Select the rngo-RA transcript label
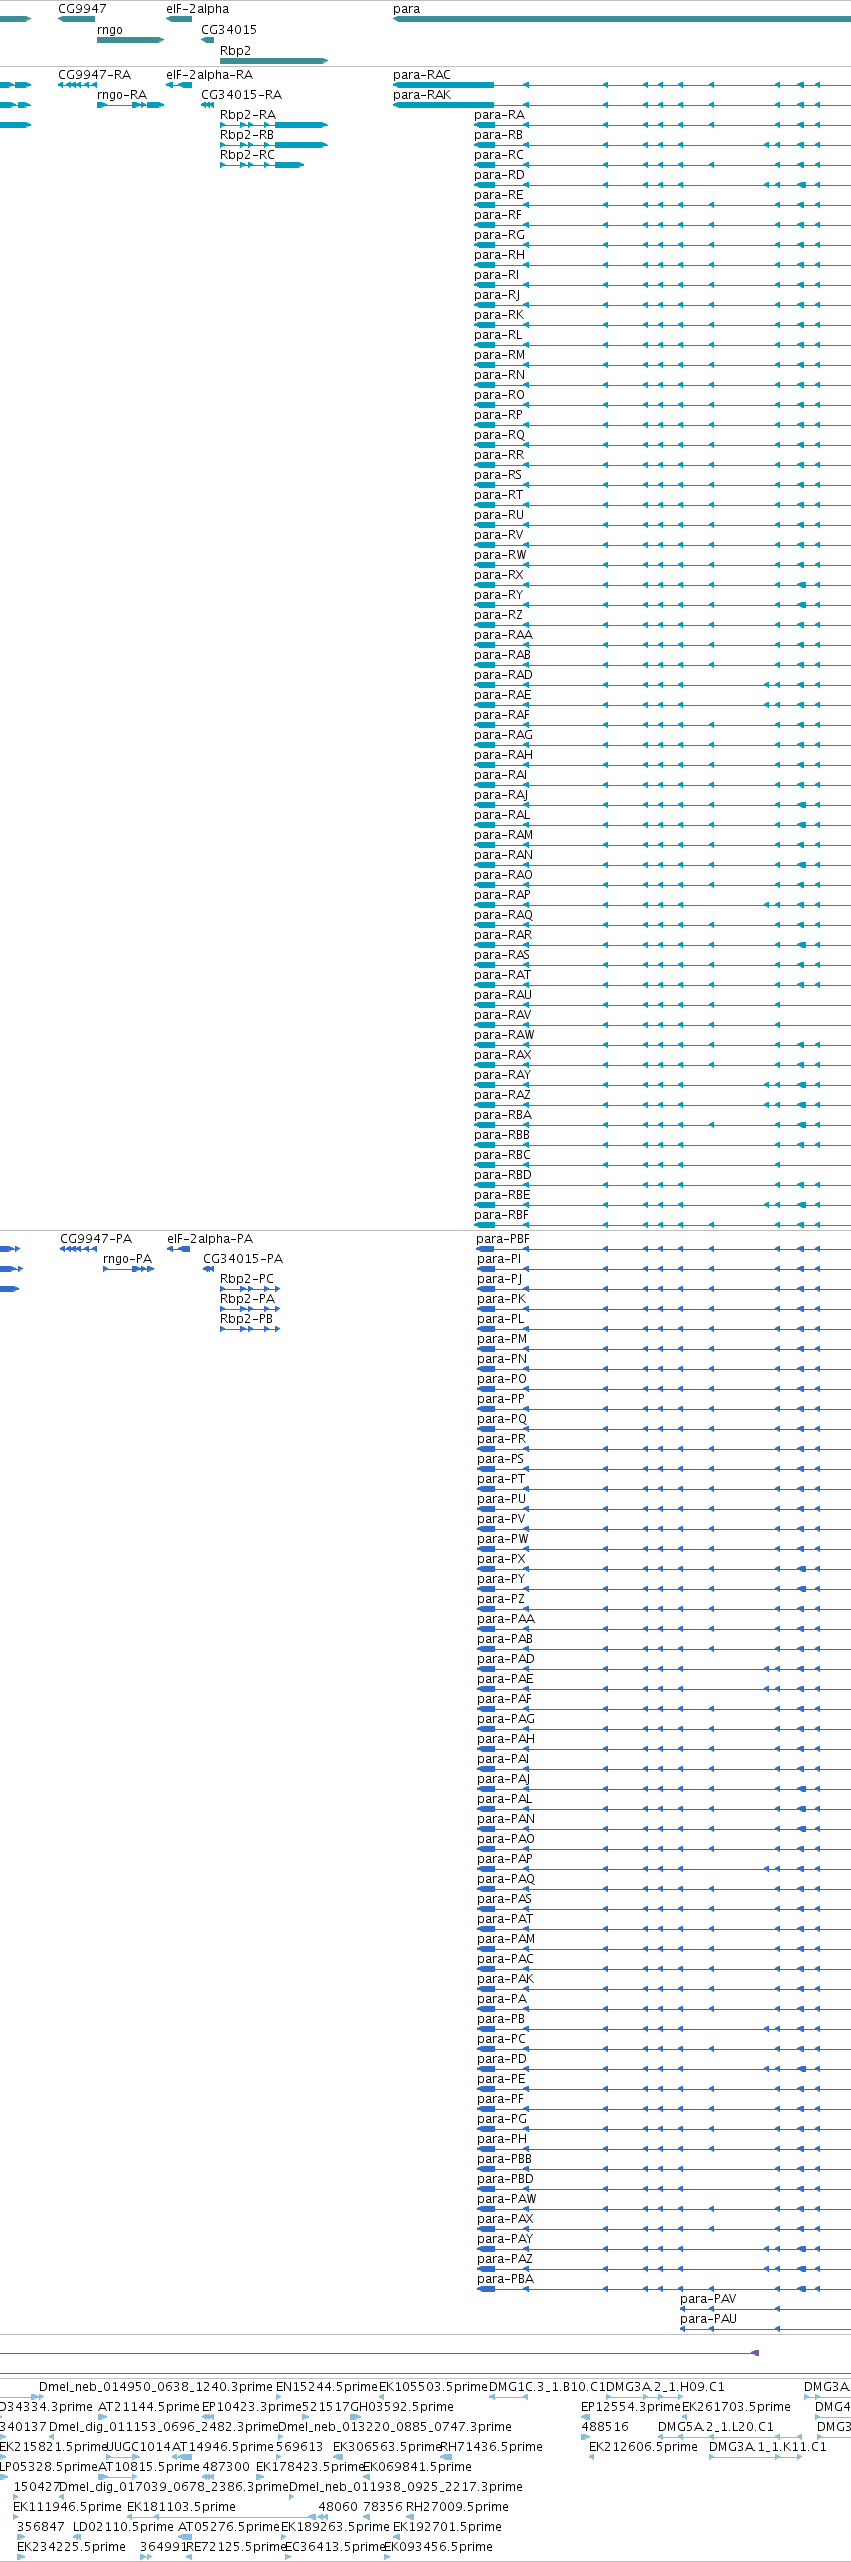851x2562 pixels. 122,95
